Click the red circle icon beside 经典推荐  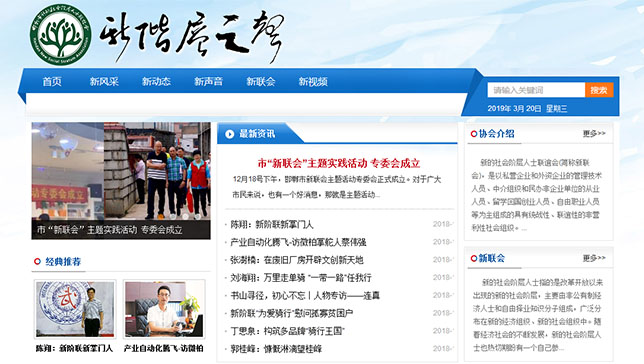[37, 261]
